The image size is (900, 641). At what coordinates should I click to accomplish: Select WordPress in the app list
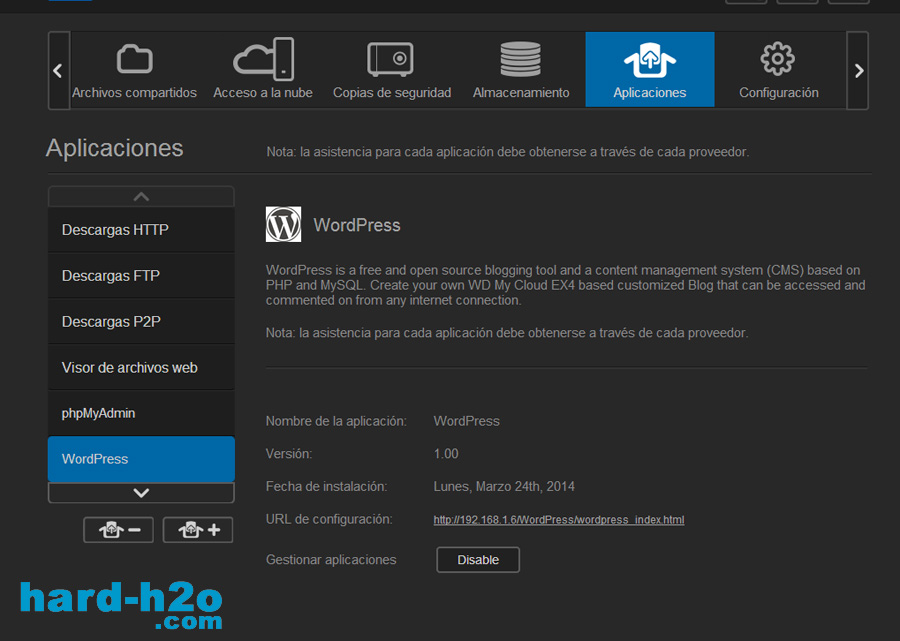coord(141,459)
